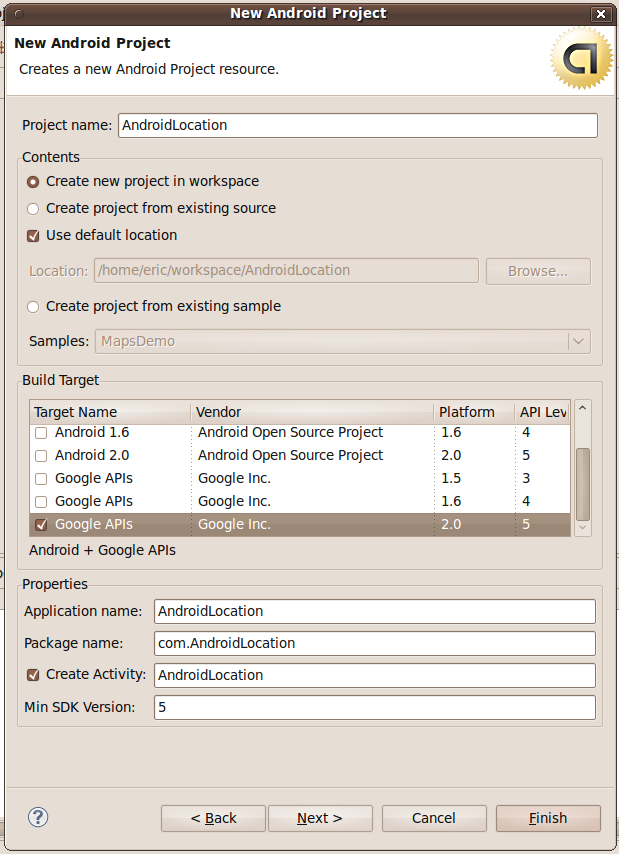Select Android Open Source Project in Android 2.0 row
This screenshot has height=854, width=619.
pos(290,455)
